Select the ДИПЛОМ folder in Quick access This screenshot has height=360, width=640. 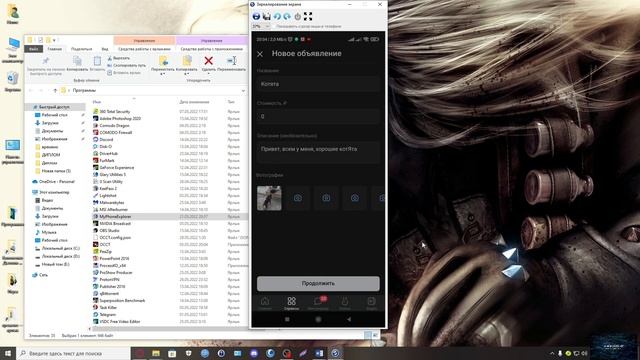coord(47,155)
